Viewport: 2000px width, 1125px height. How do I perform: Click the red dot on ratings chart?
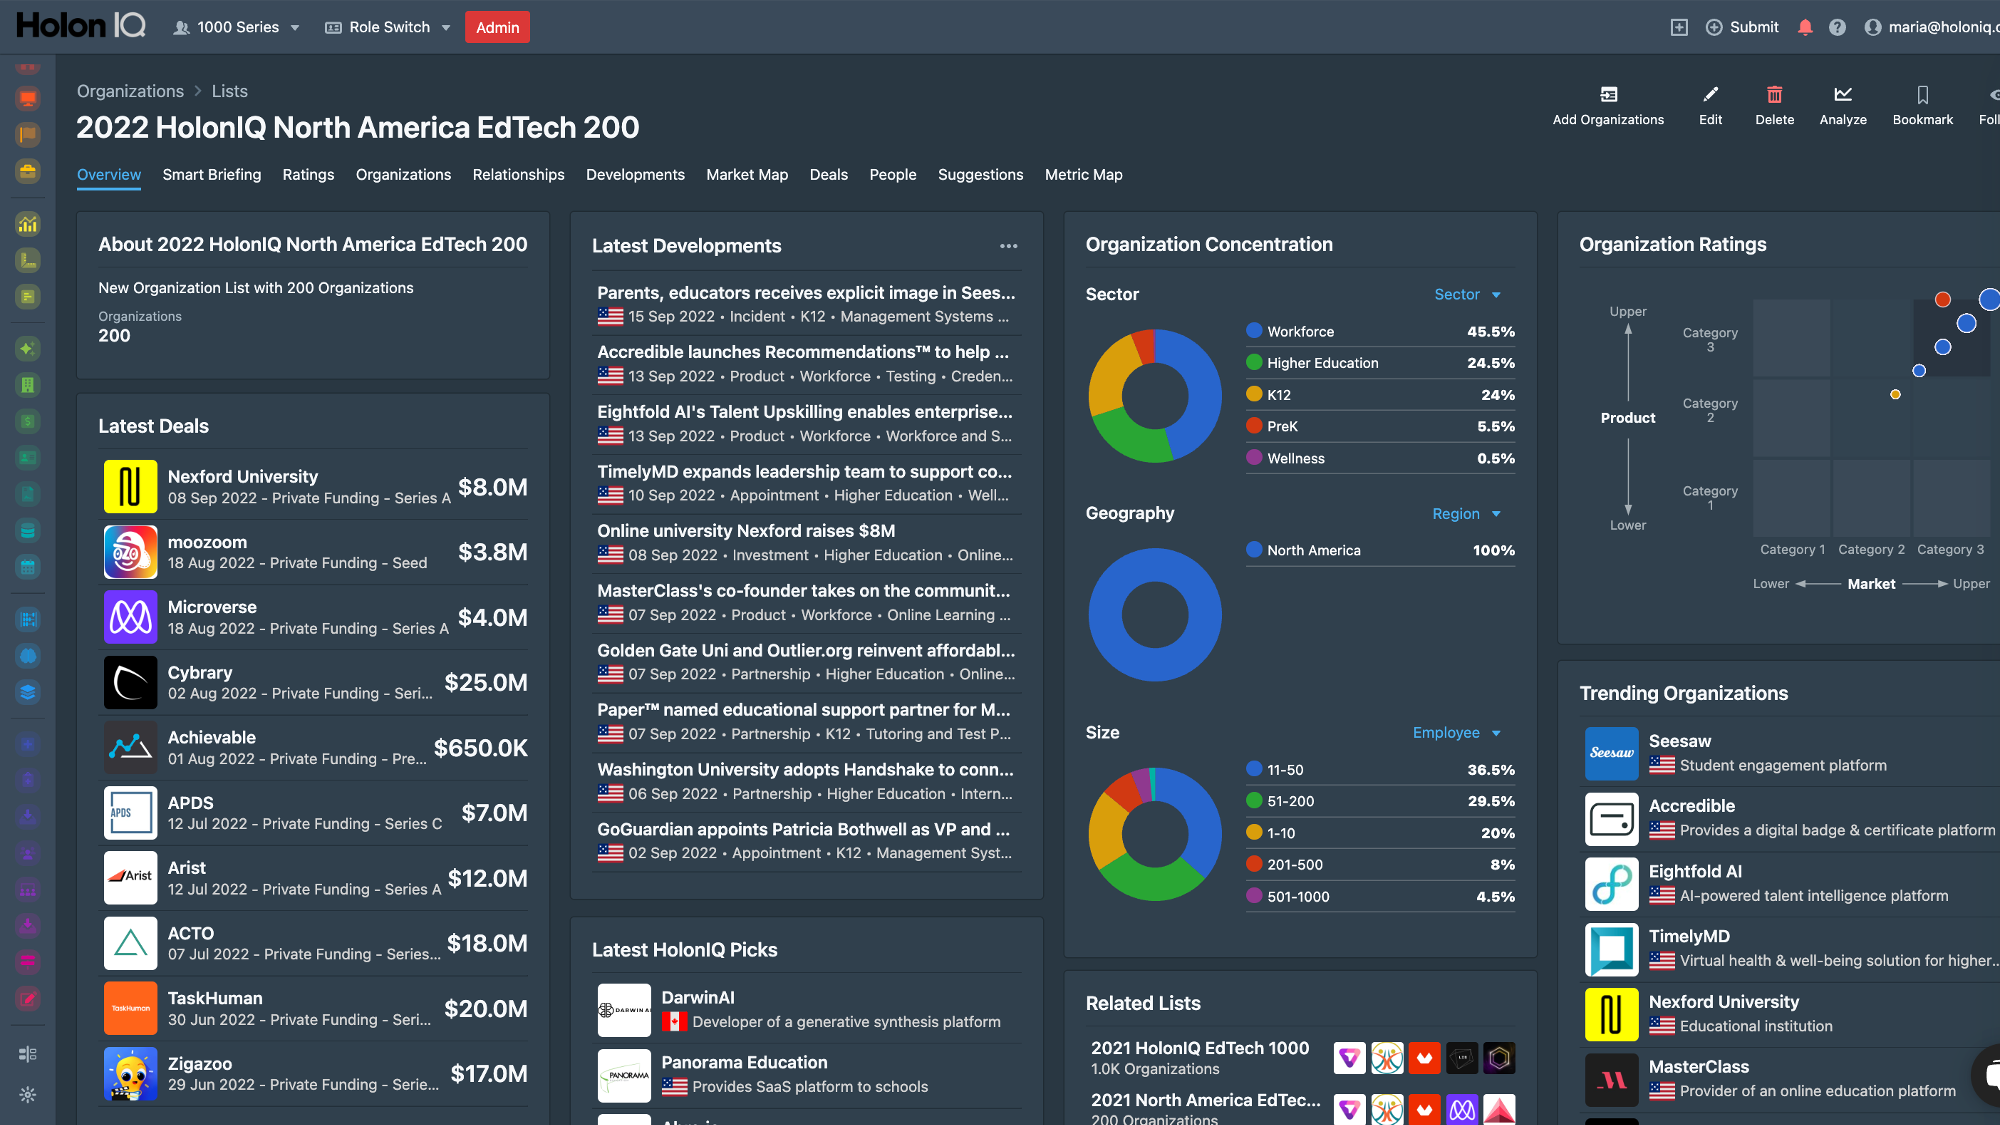click(1942, 299)
